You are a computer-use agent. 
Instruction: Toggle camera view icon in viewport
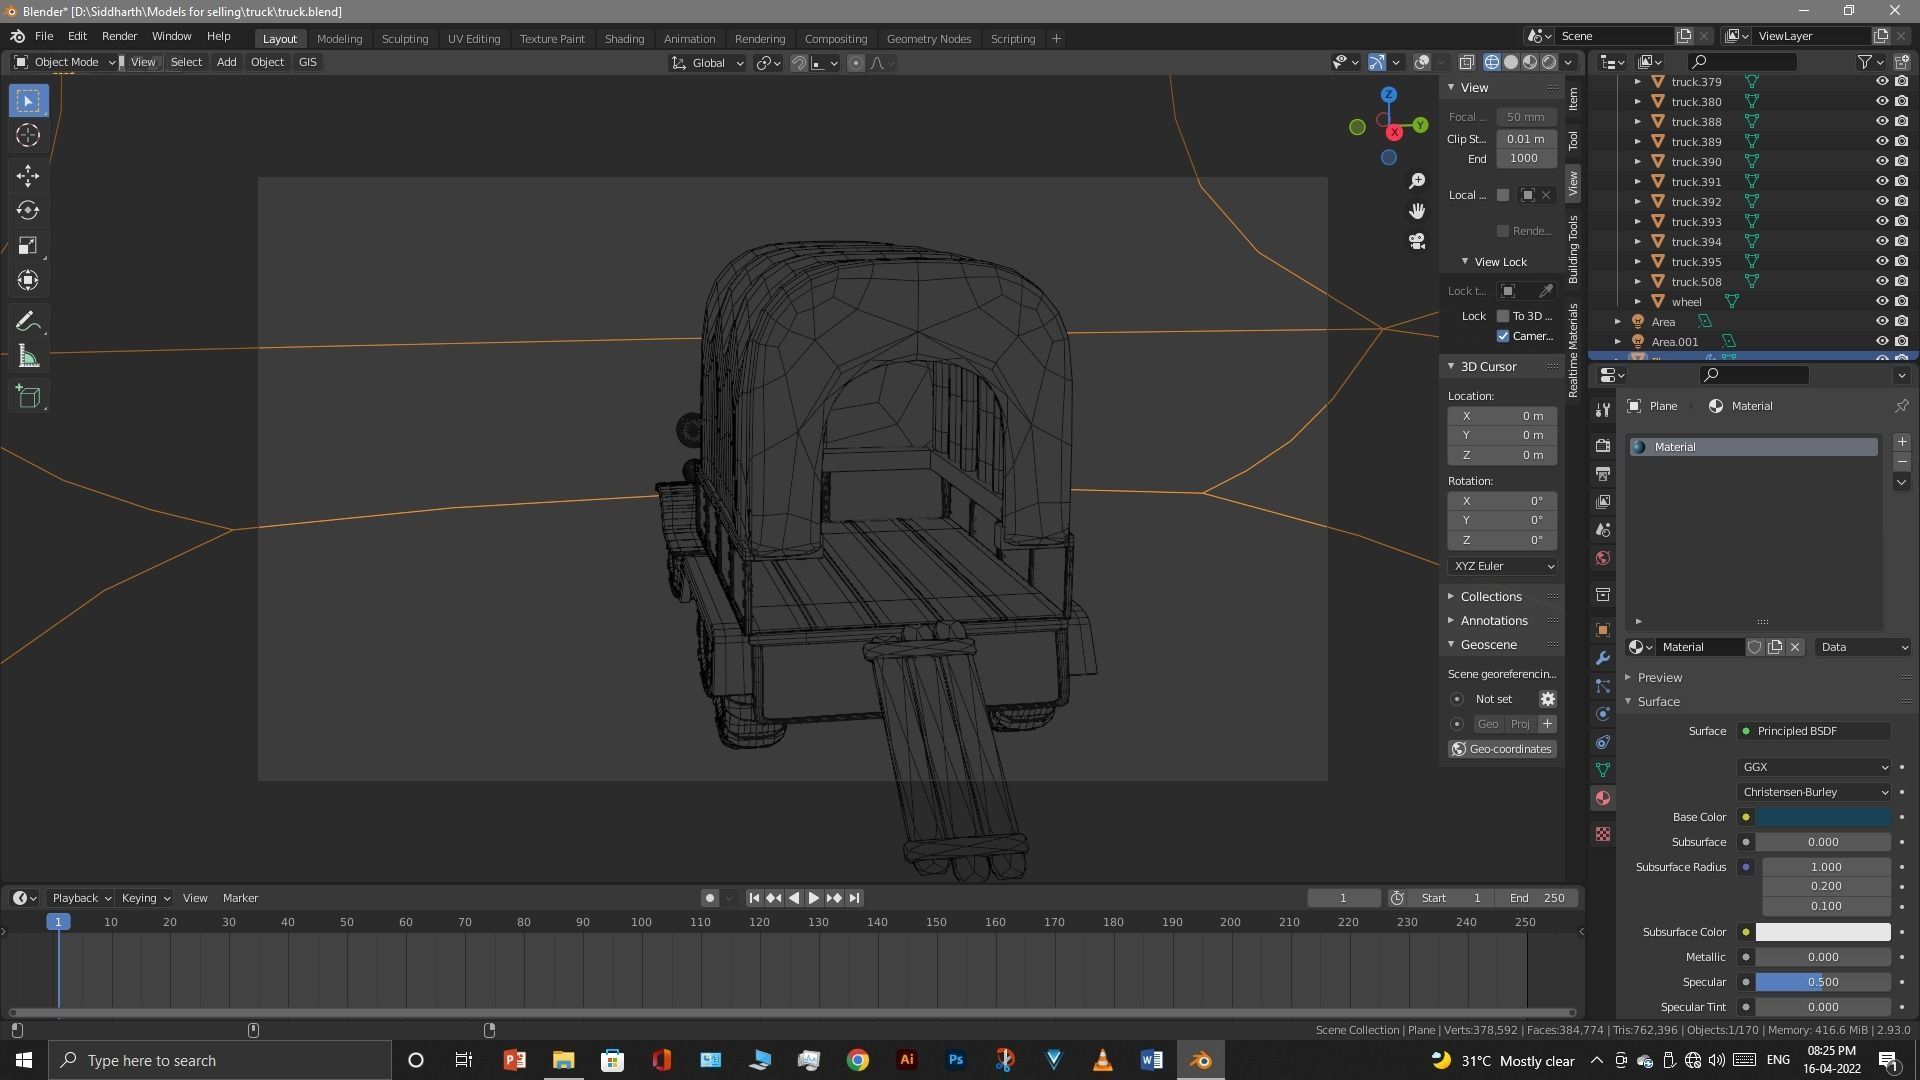(x=1417, y=242)
